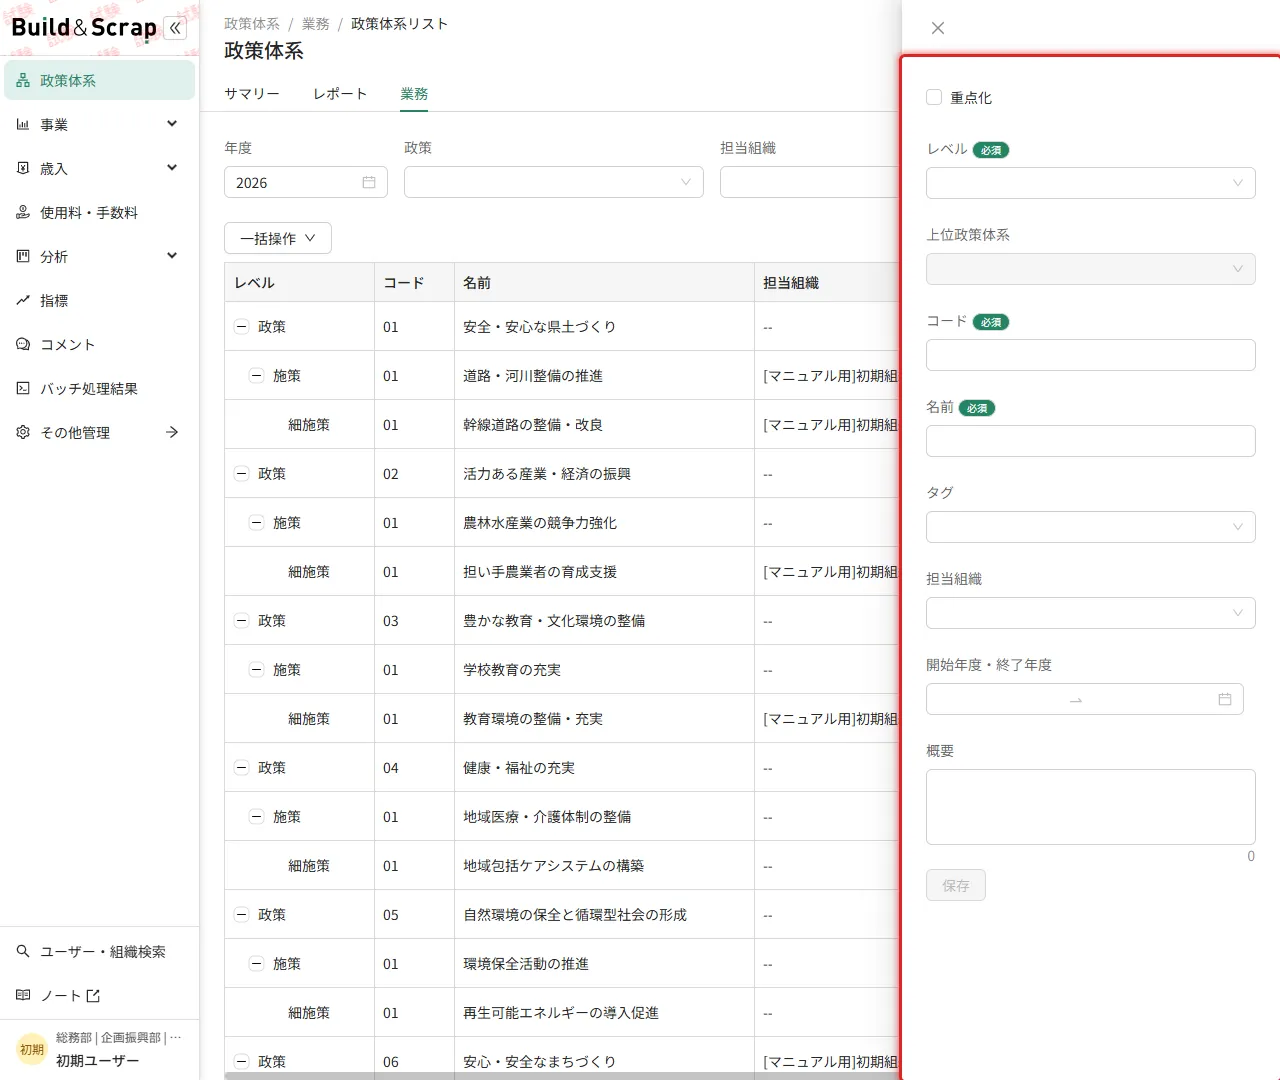Click the 業務 breadcrumb link

316,24
